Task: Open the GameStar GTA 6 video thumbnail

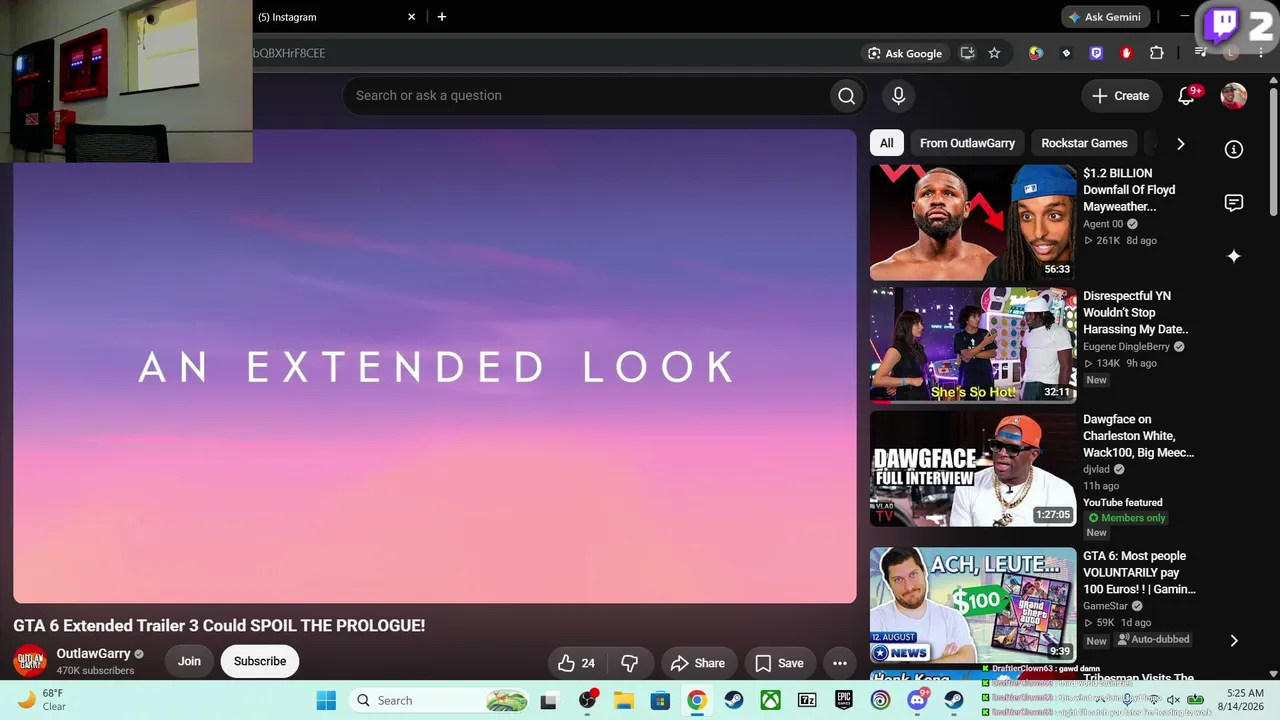Action: 973,605
